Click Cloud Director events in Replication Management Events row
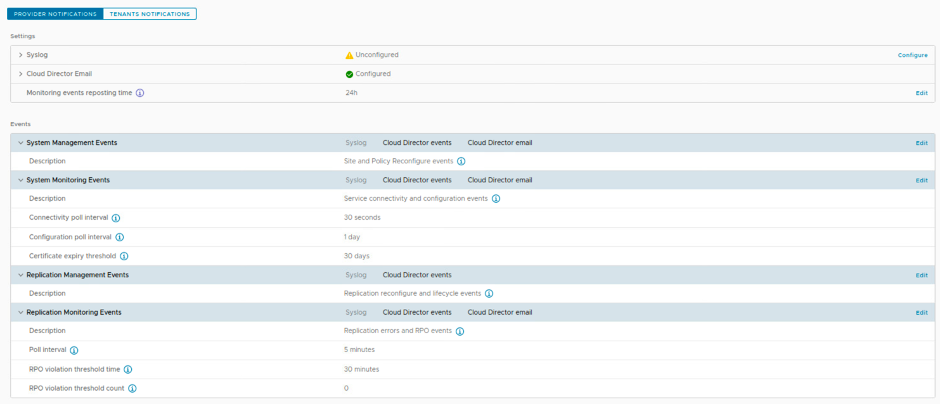Viewport: 941px width, 404px height. pos(417,275)
